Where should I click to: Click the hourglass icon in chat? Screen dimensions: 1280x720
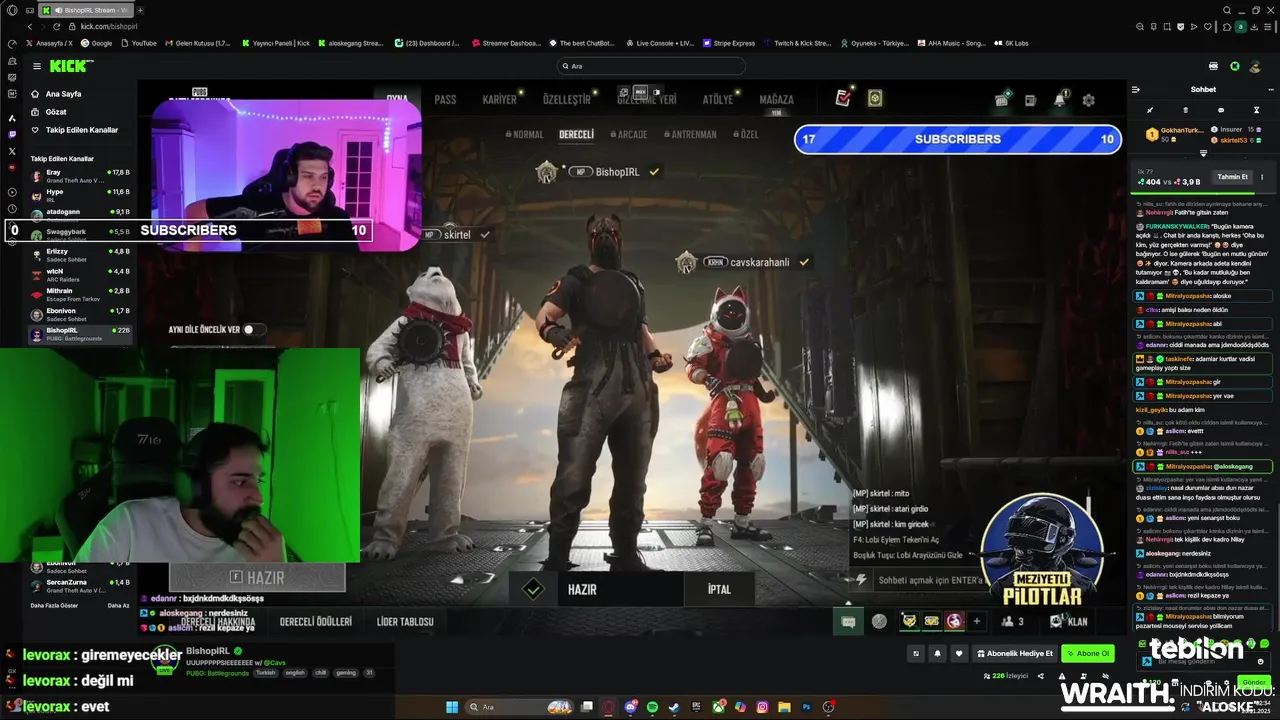click(x=1257, y=110)
